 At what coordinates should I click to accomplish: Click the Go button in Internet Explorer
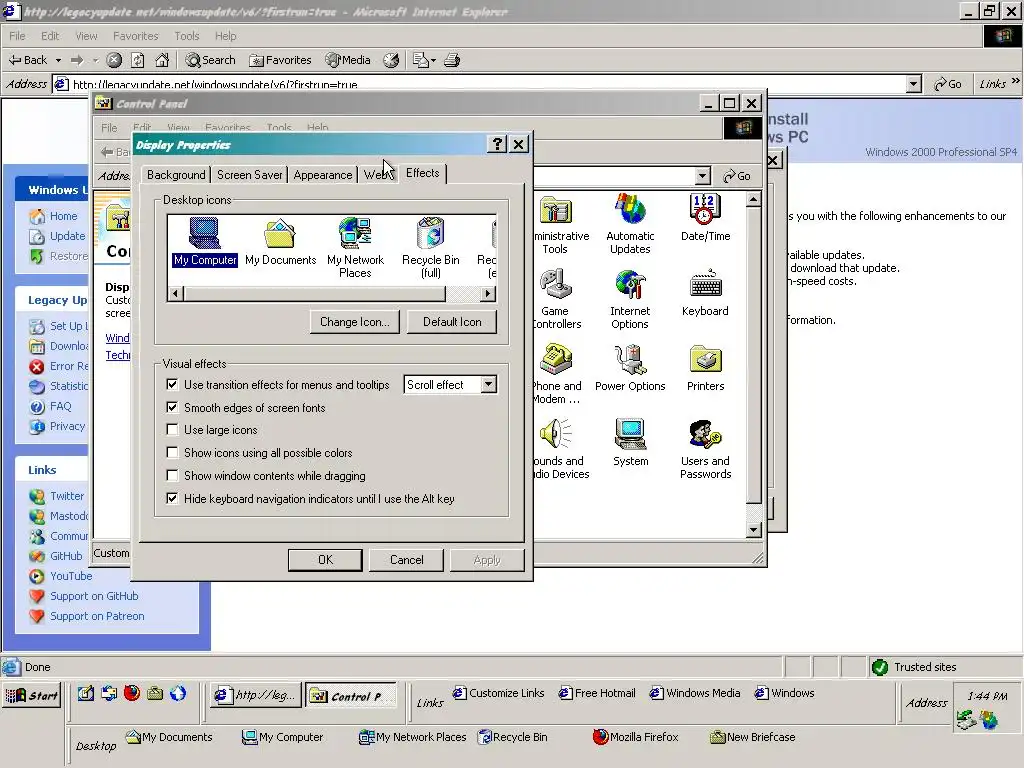pos(948,84)
